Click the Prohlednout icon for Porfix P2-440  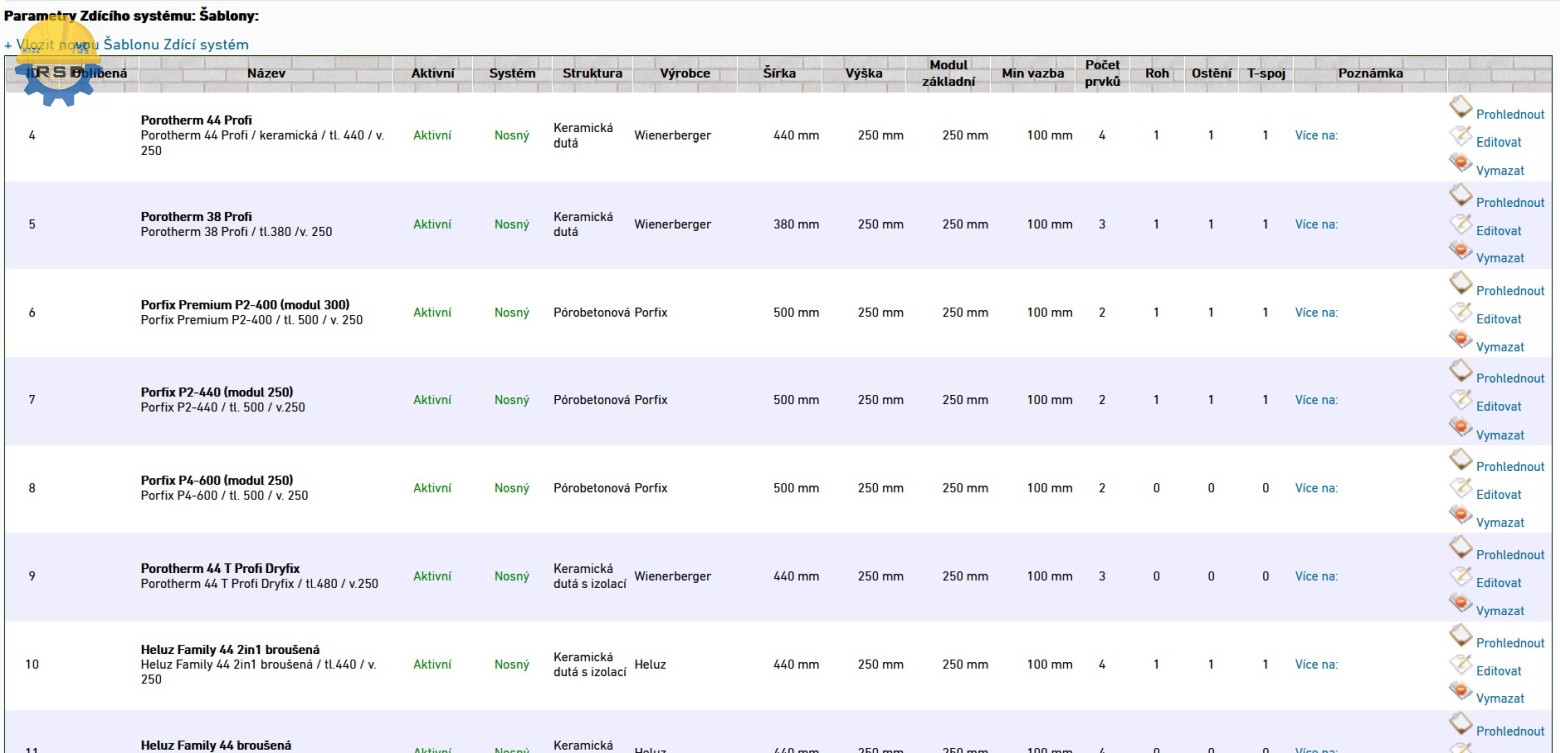pos(1460,371)
